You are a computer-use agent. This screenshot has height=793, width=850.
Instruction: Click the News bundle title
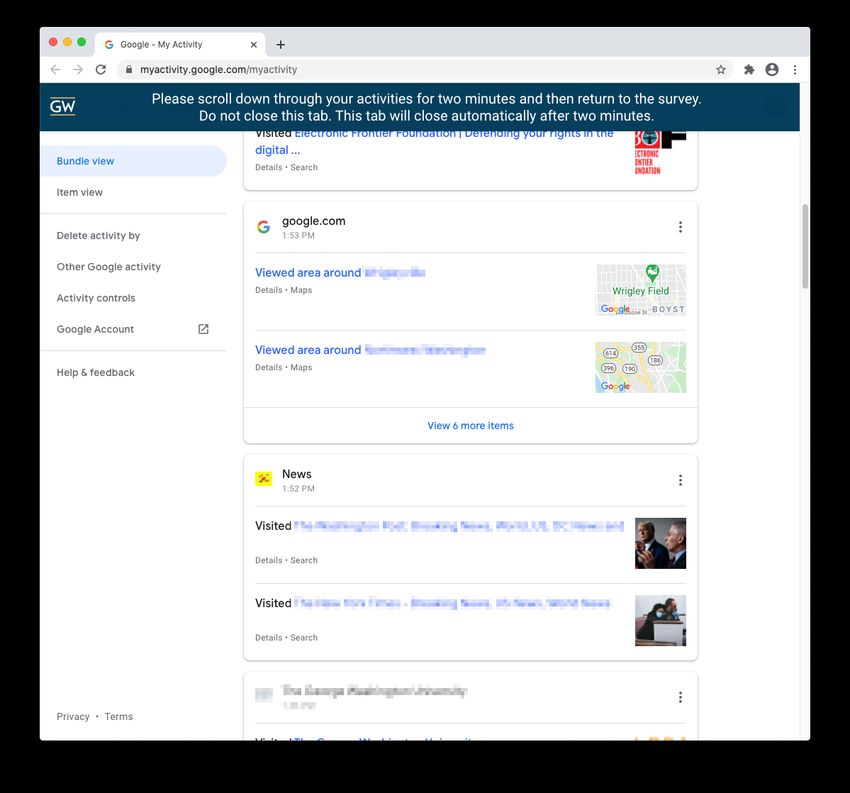(x=297, y=474)
